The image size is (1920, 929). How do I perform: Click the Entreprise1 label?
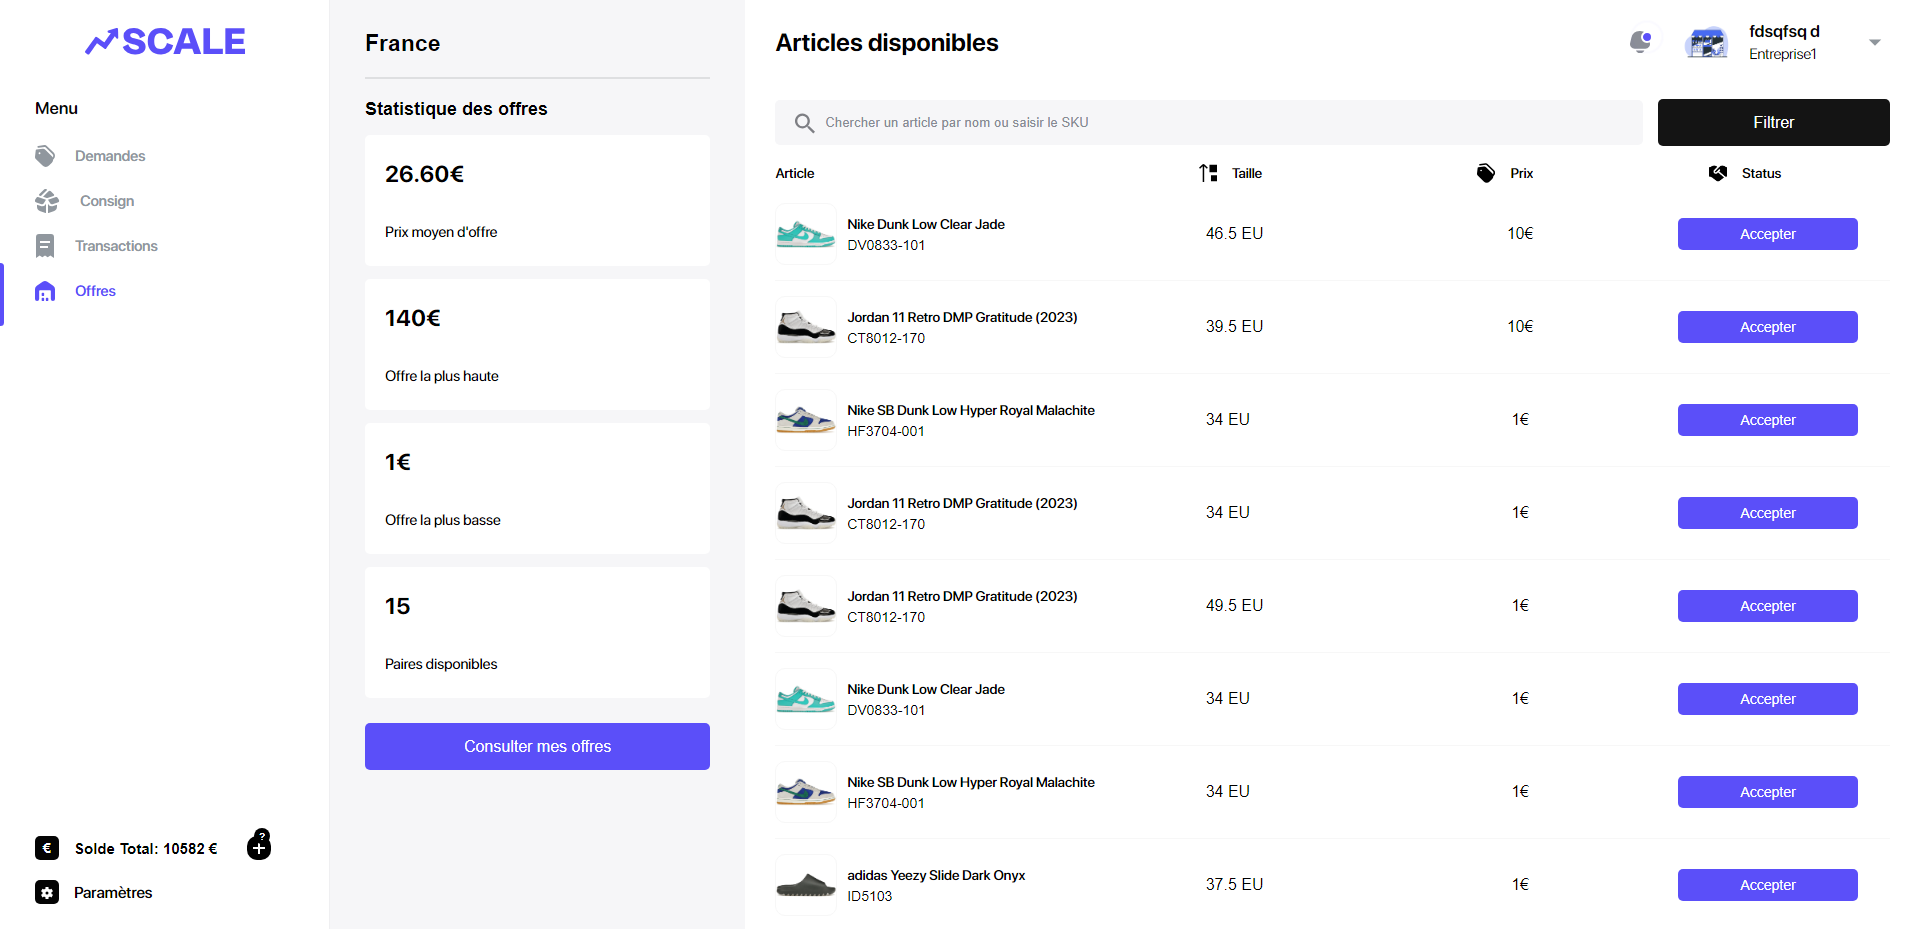1782,54
